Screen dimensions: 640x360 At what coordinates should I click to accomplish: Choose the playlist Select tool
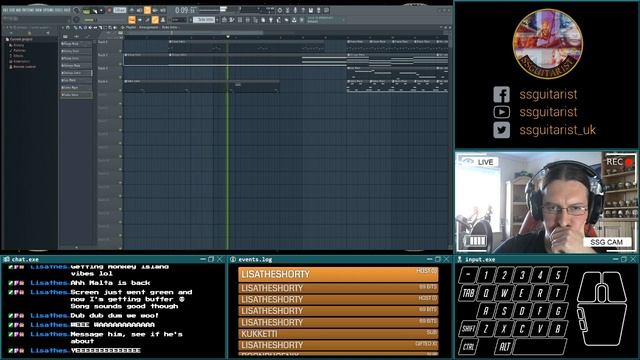[x=105, y=27]
